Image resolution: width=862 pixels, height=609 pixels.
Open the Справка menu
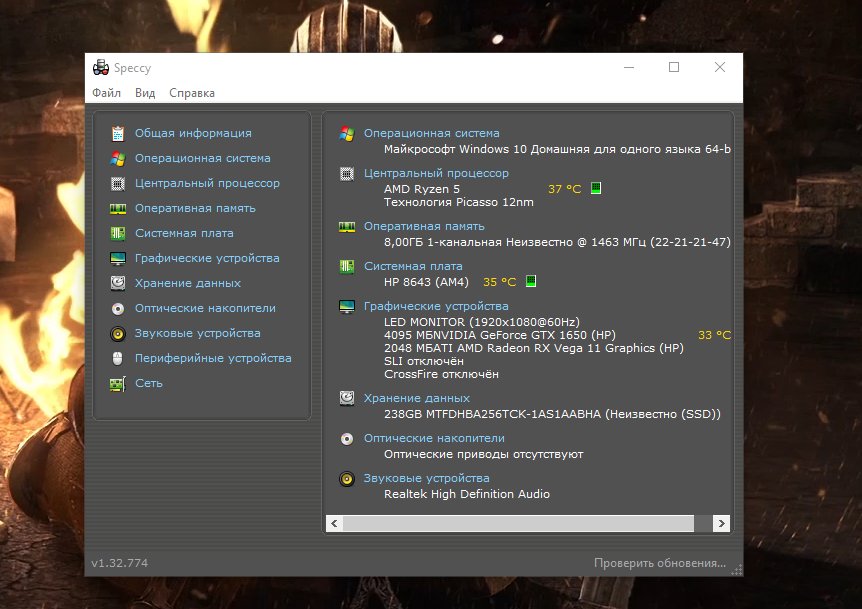tap(192, 93)
